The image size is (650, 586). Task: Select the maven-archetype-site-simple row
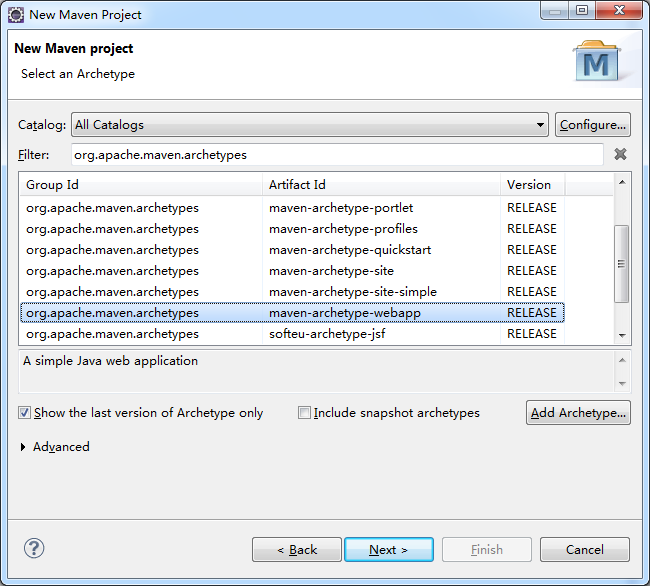click(x=292, y=292)
